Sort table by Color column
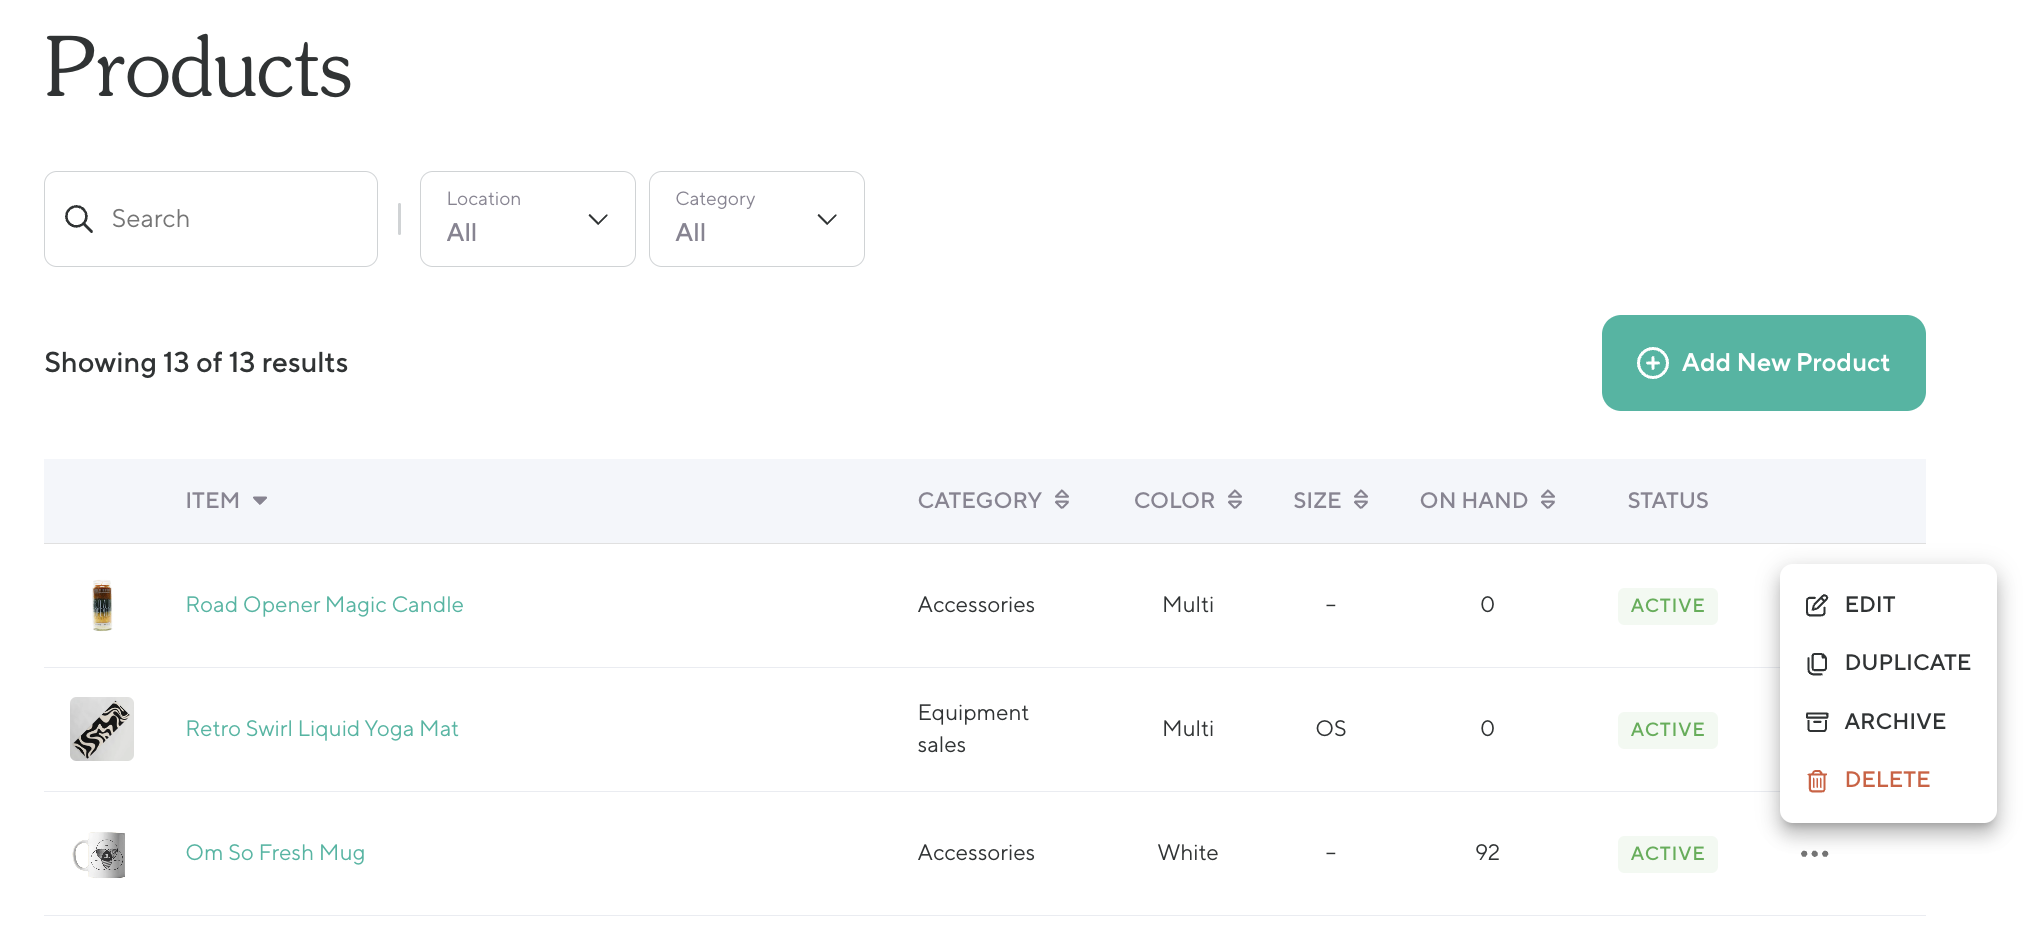Image resolution: width=2024 pixels, height=932 pixels. click(1187, 500)
